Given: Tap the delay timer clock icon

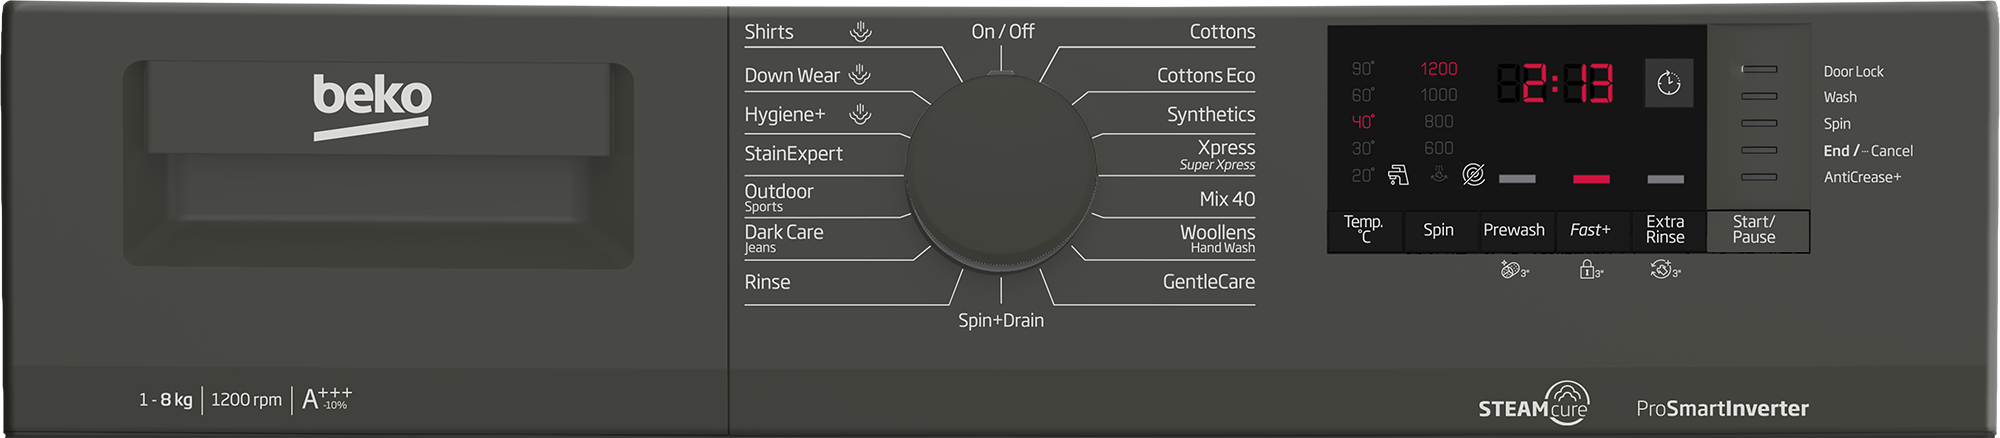Looking at the screenshot, I should 1669,83.
